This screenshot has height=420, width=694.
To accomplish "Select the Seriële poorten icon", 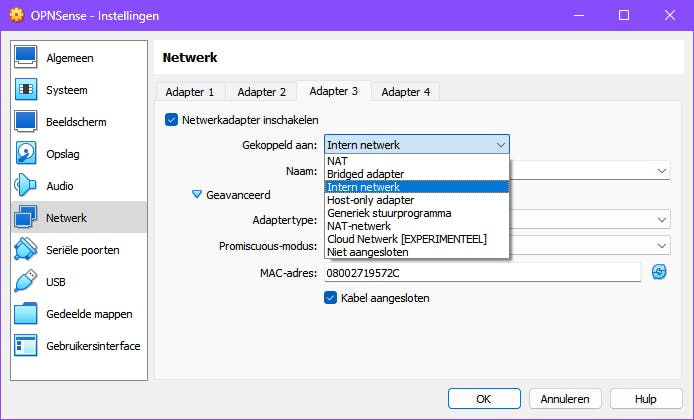I will (27, 250).
